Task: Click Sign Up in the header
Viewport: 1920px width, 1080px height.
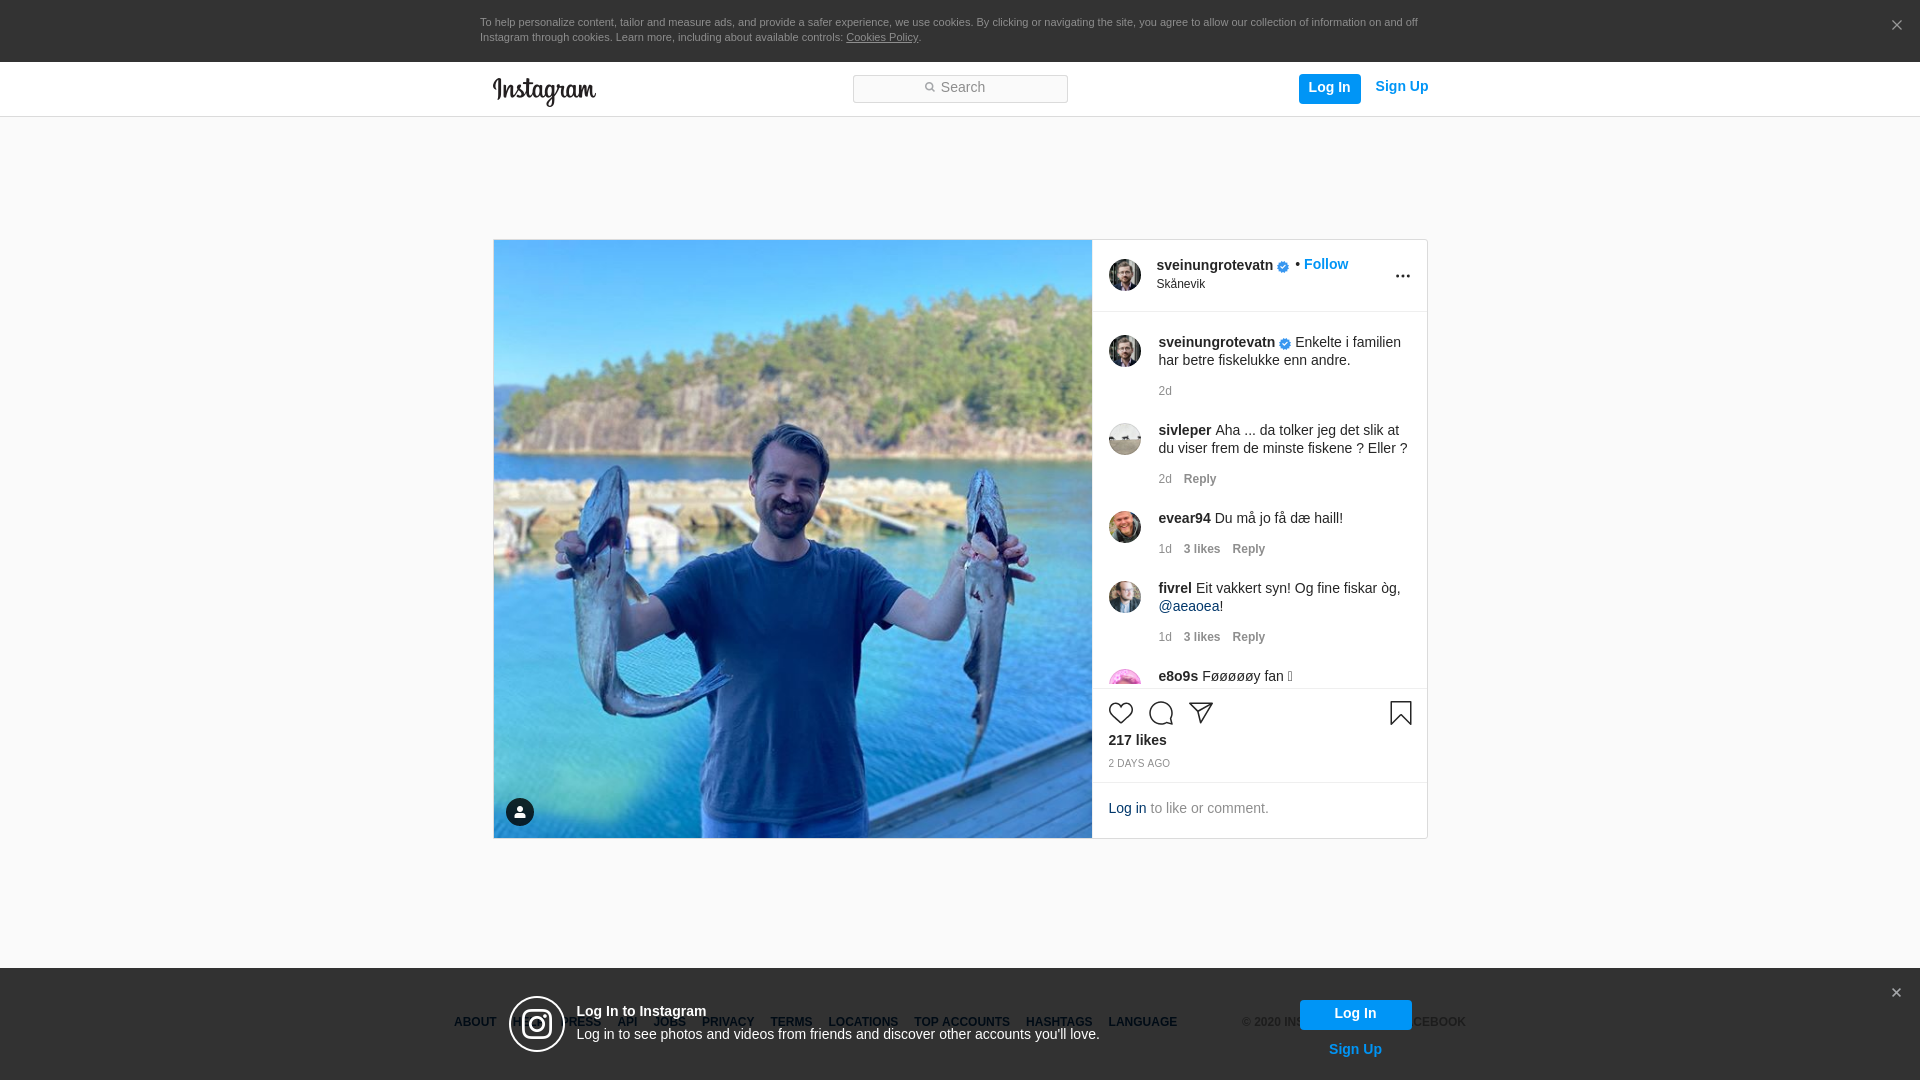Action: pos(1401,87)
